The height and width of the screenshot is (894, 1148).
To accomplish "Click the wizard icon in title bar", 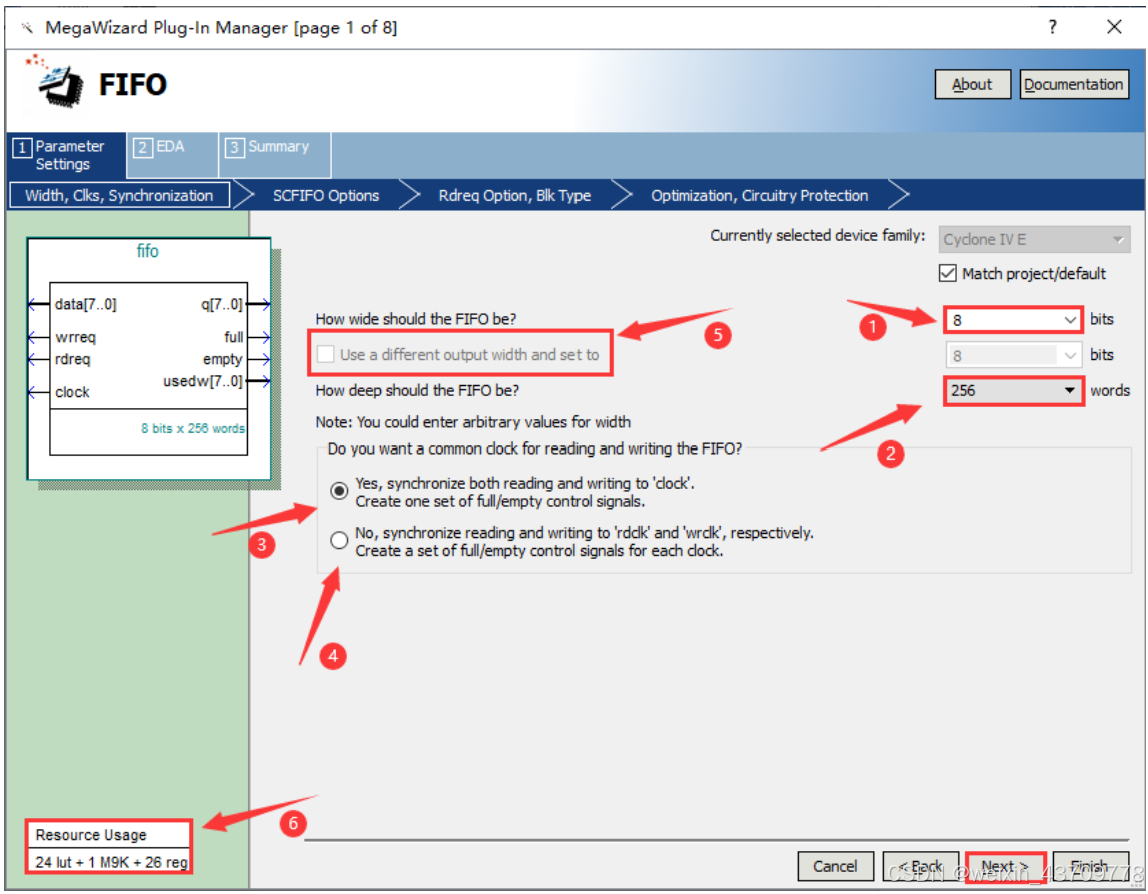I will coord(27,28).
